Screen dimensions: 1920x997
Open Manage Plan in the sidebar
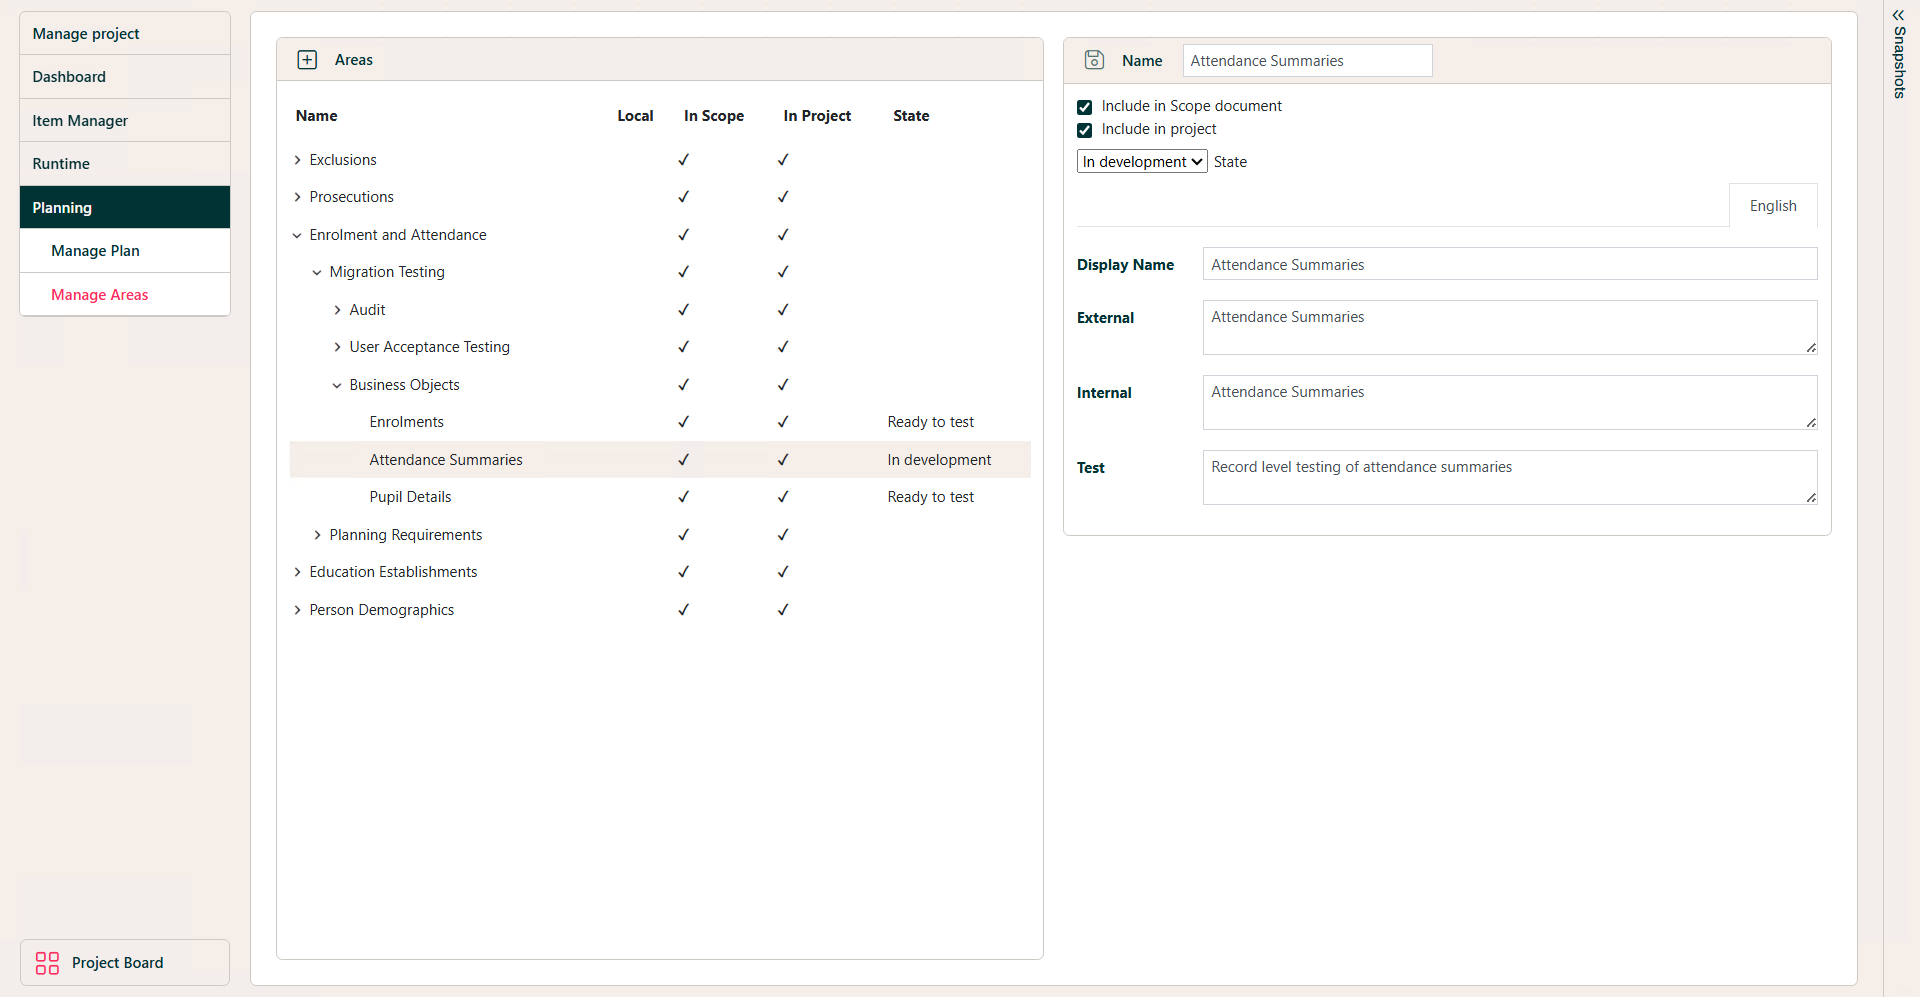coord(95,251)
